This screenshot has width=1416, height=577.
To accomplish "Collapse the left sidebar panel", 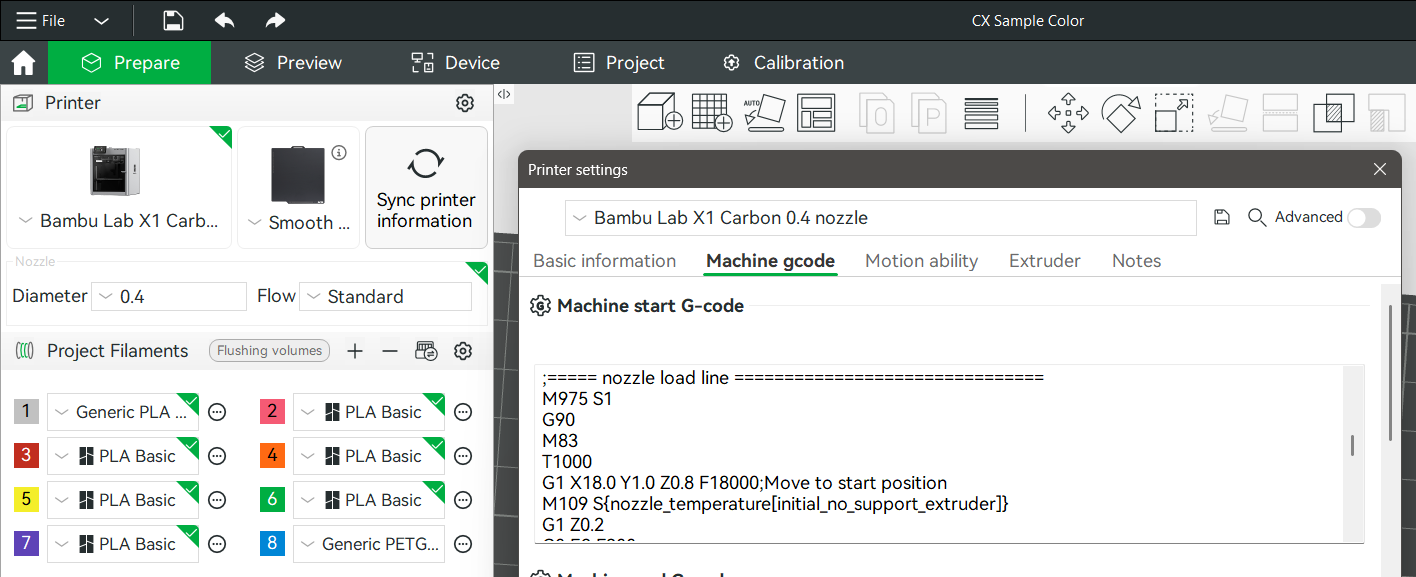I will (504, 94).
